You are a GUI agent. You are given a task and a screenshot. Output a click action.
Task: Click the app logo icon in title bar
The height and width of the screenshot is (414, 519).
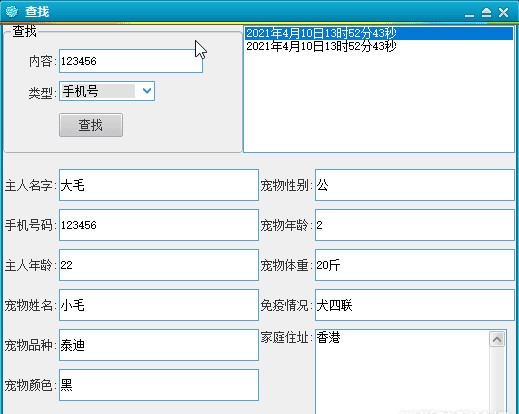tap(11, 12)
